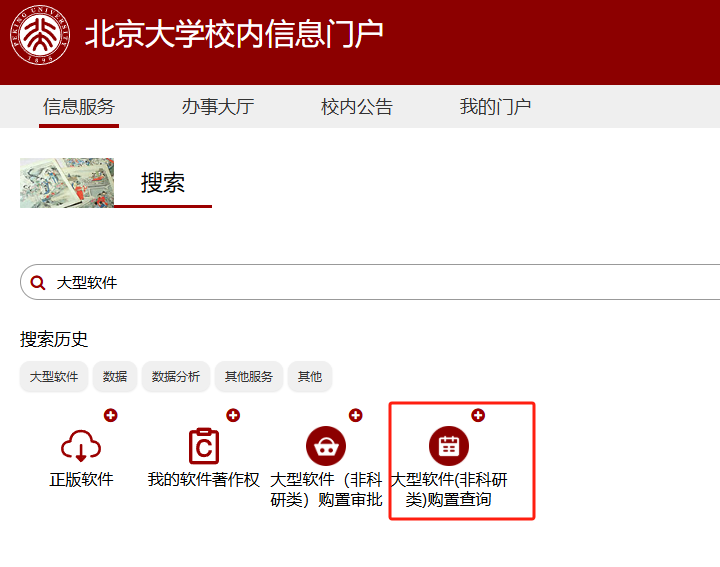Screen dimensions: 720x567
Task: Go to the 我的门户 tab
Action: [495, 107]
